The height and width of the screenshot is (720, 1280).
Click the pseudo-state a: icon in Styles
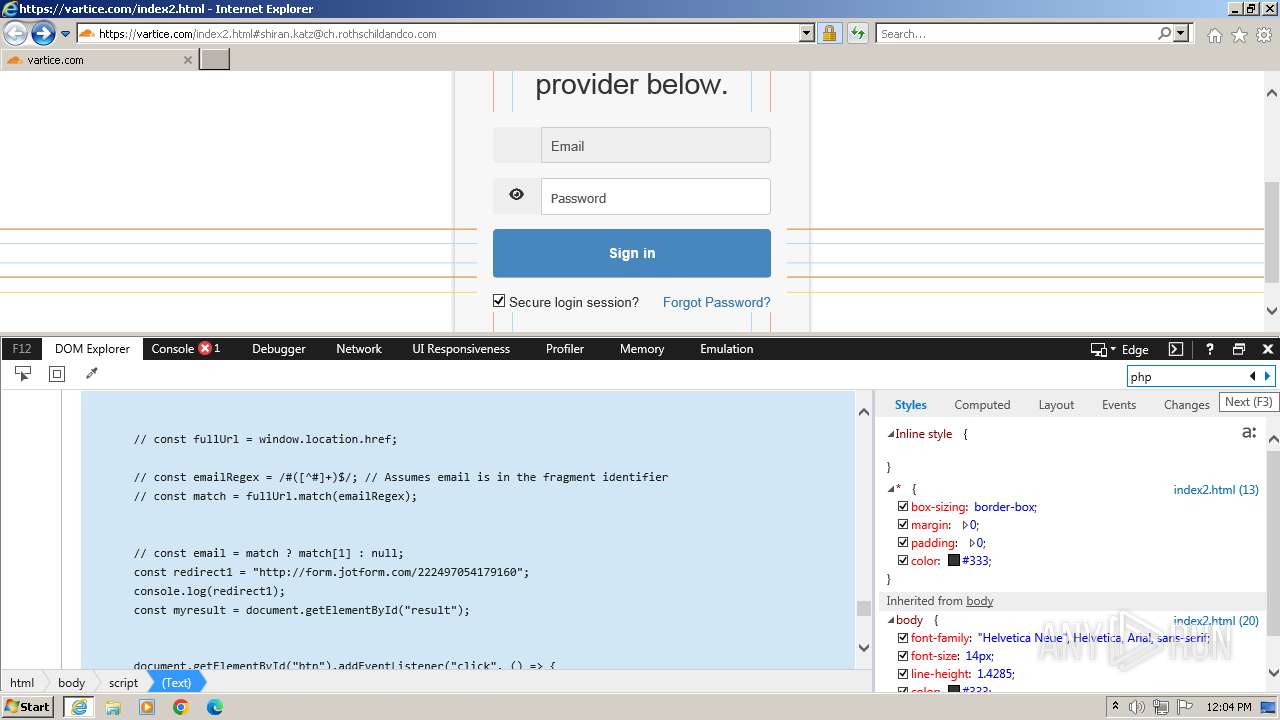(x=1248, y=433)
